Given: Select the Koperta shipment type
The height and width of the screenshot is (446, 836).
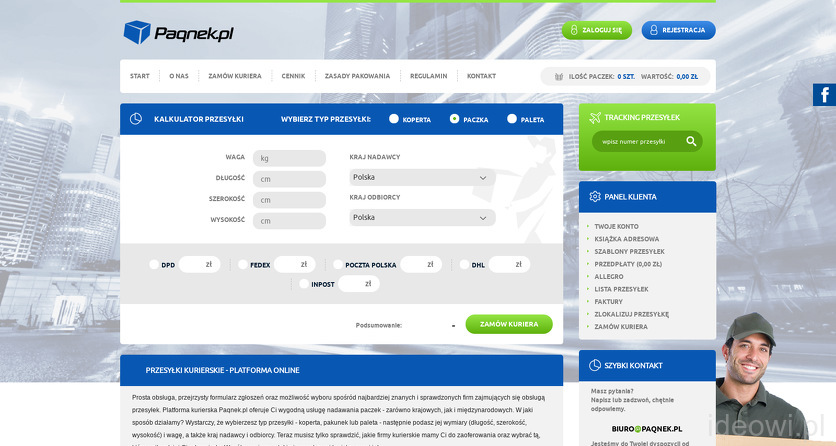Looking at the screenshot, I should 394,119.
